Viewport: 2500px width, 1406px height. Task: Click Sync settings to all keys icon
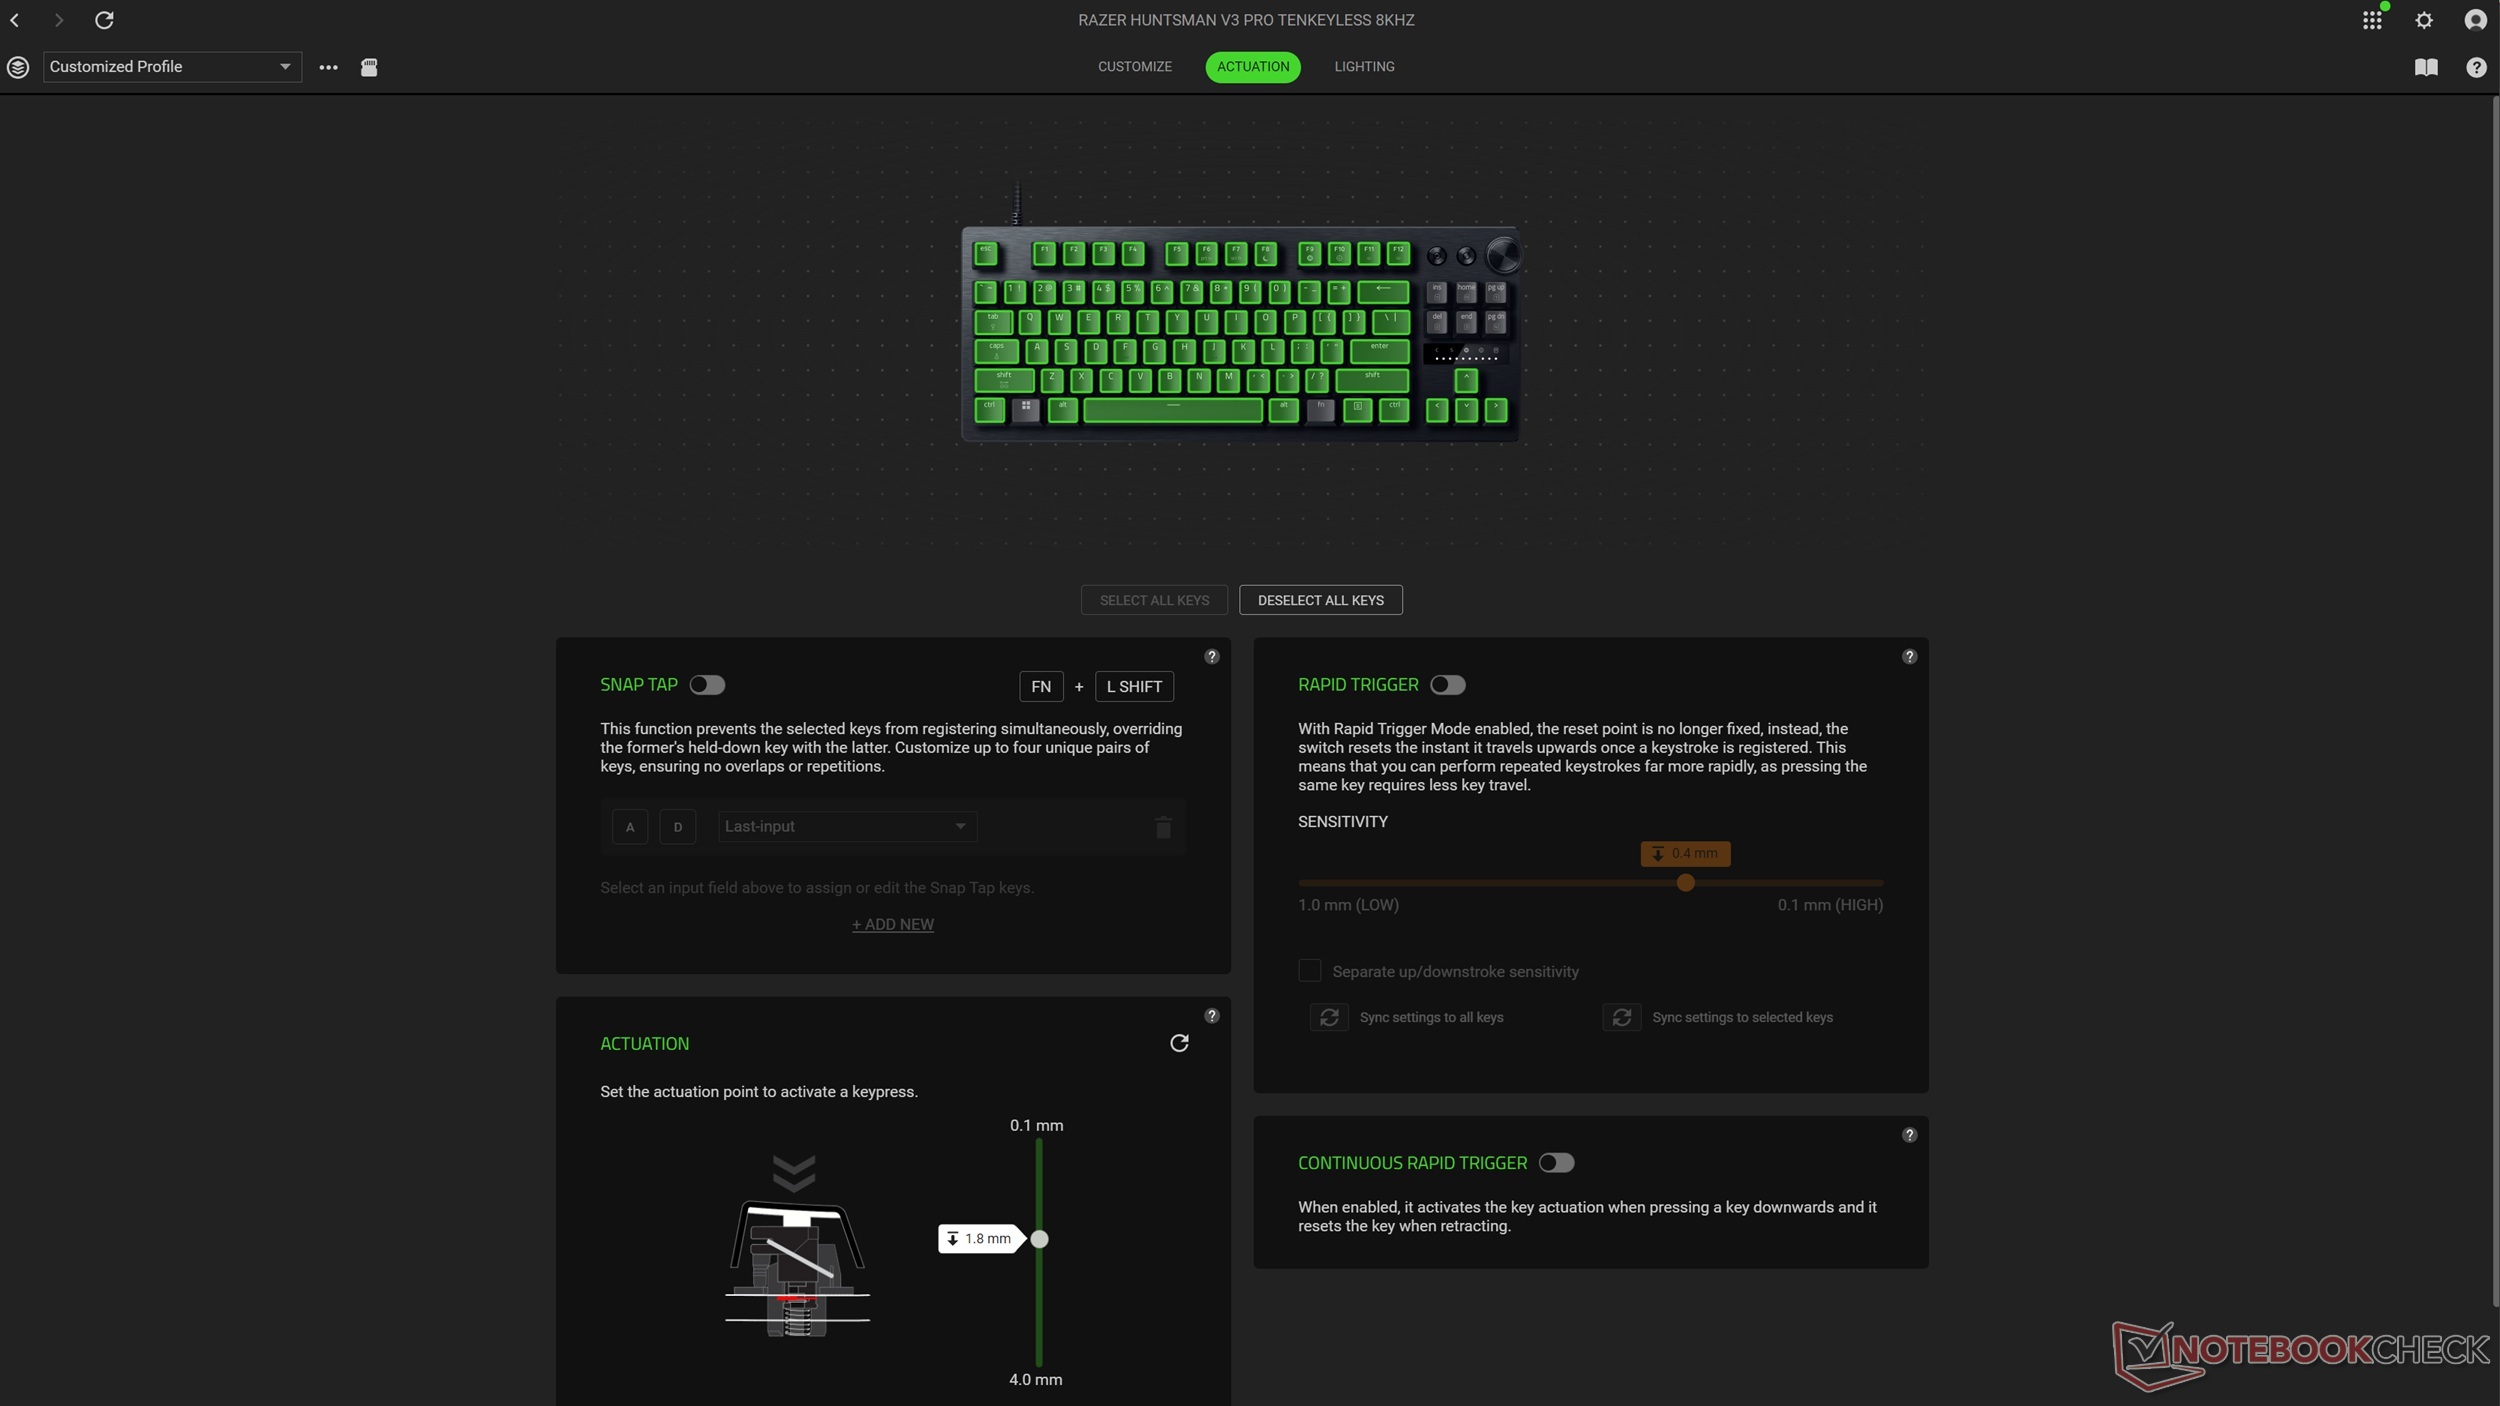pos(1329,1017)
